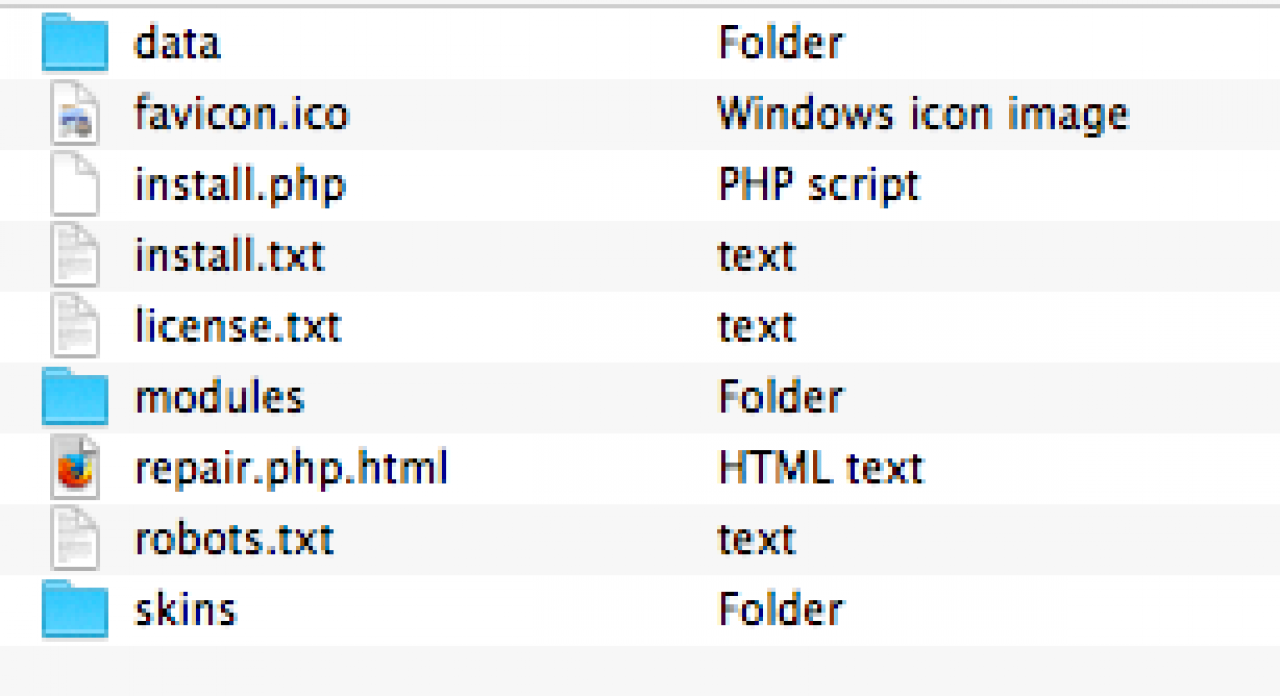Select the robots.txt document icon
Image resolution: width=1280 pixels, height=696 pixels.
click(75, 540)
